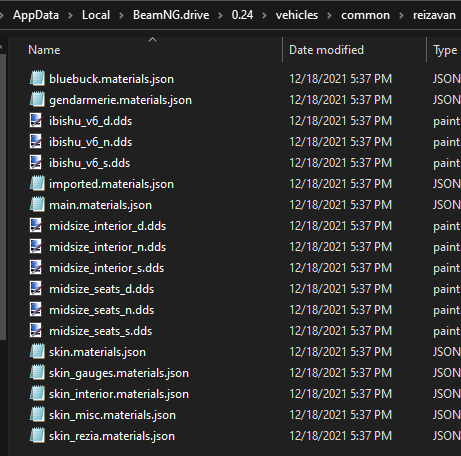Click the date modified of midsize_seats_s.dds
The image size is (461, 456).
(340, 331)
